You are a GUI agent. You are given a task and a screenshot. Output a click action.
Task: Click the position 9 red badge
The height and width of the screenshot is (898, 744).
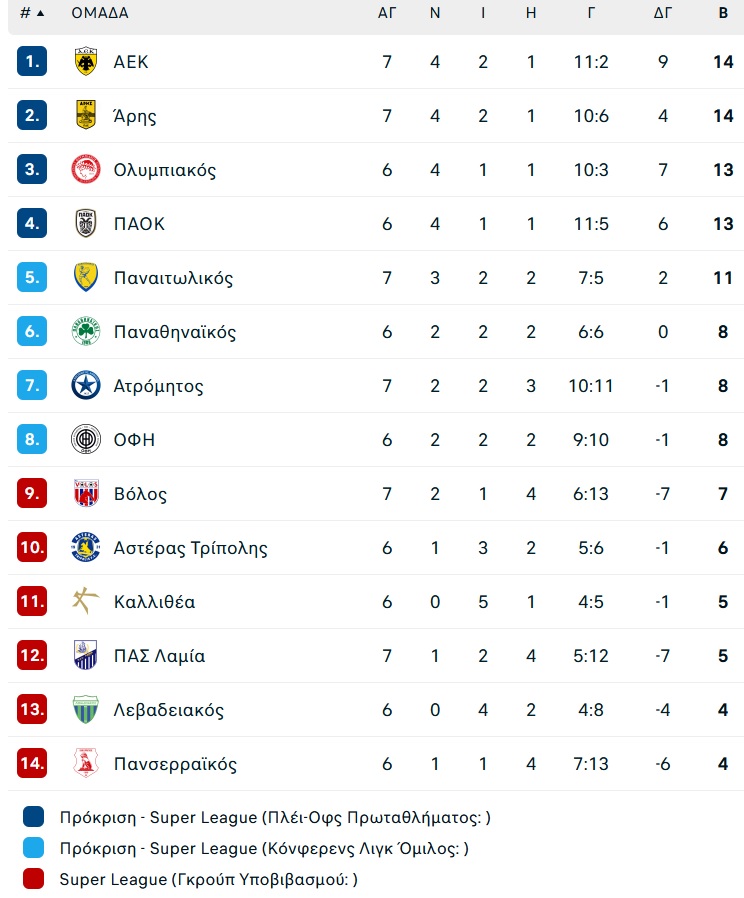point(32,493)
